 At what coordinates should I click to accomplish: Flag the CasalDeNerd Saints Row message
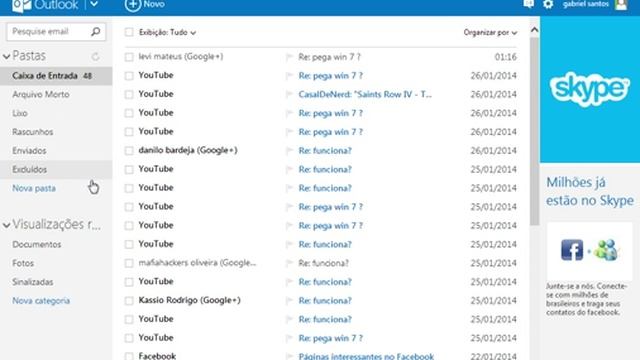(289, 94)
